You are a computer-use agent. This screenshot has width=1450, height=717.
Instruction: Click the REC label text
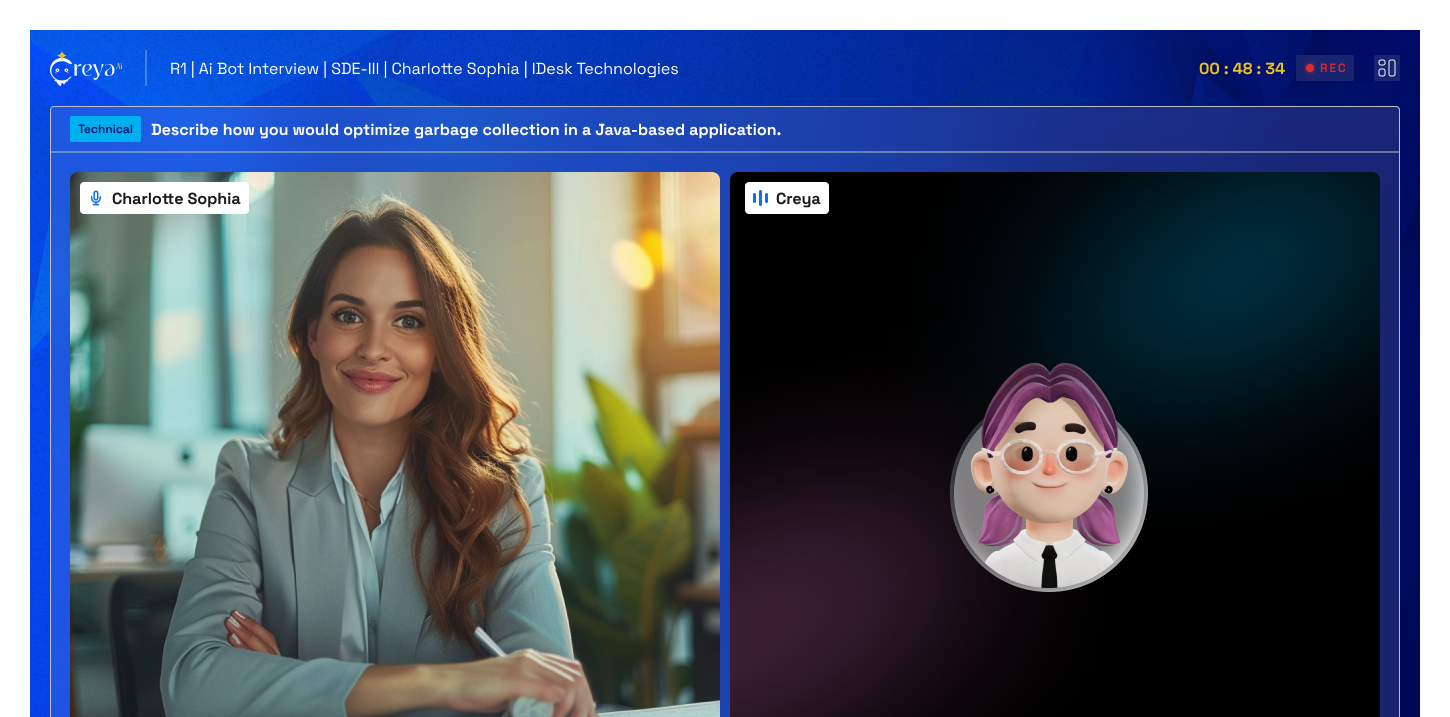(1333, 68)
